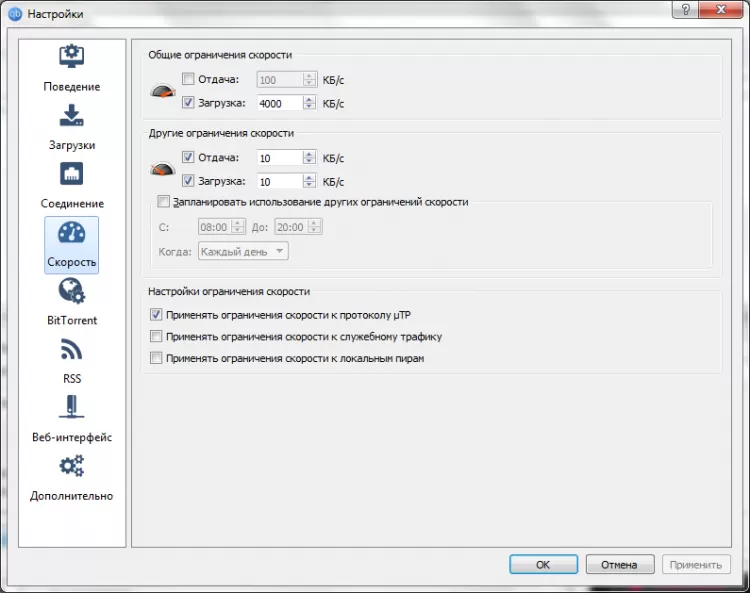Enable scheduling of alternative speed limits
750x593 pixels.
[x=164, y=201]
